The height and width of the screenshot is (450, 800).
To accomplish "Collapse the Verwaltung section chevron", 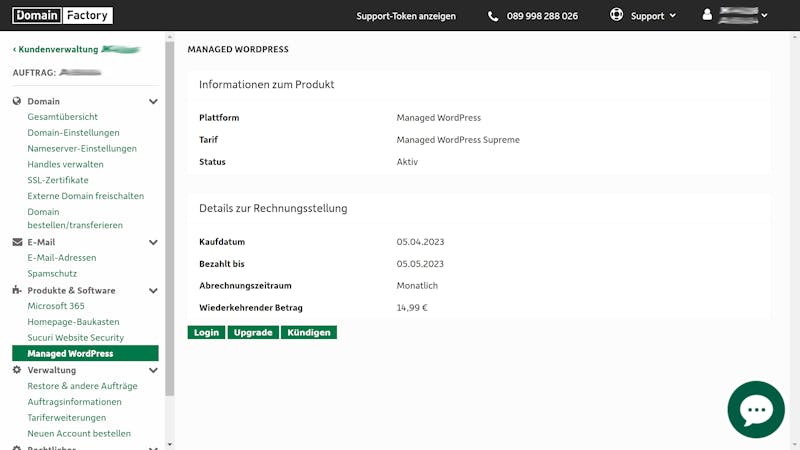I will point(153,370).
